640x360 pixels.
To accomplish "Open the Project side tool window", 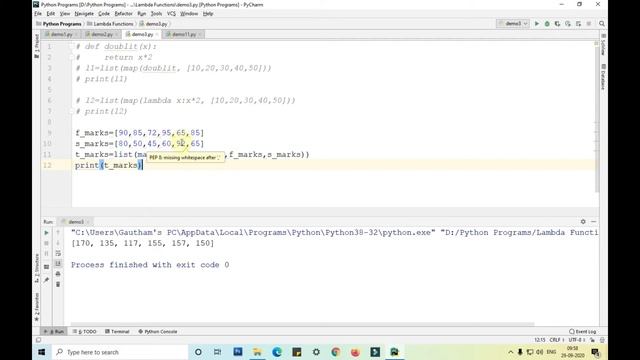I will pos(37,46).
